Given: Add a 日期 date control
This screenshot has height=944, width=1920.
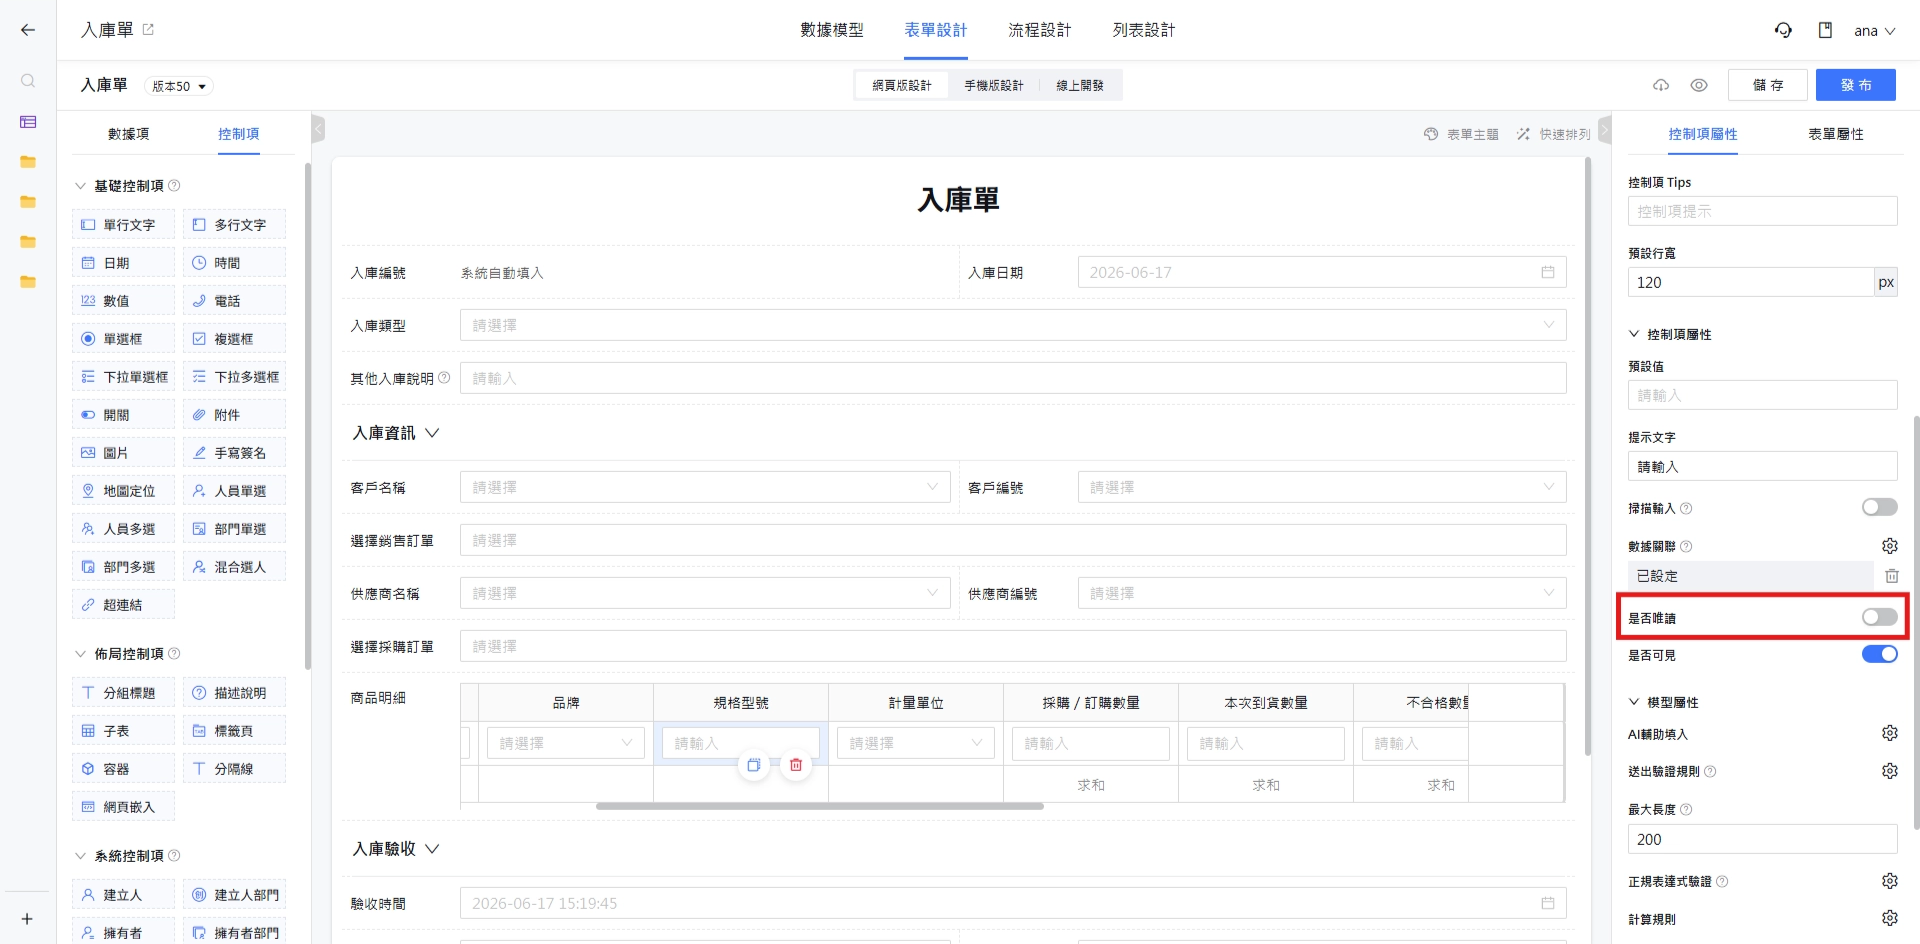Looking at the screenshot, I should [x=123, y=263].
